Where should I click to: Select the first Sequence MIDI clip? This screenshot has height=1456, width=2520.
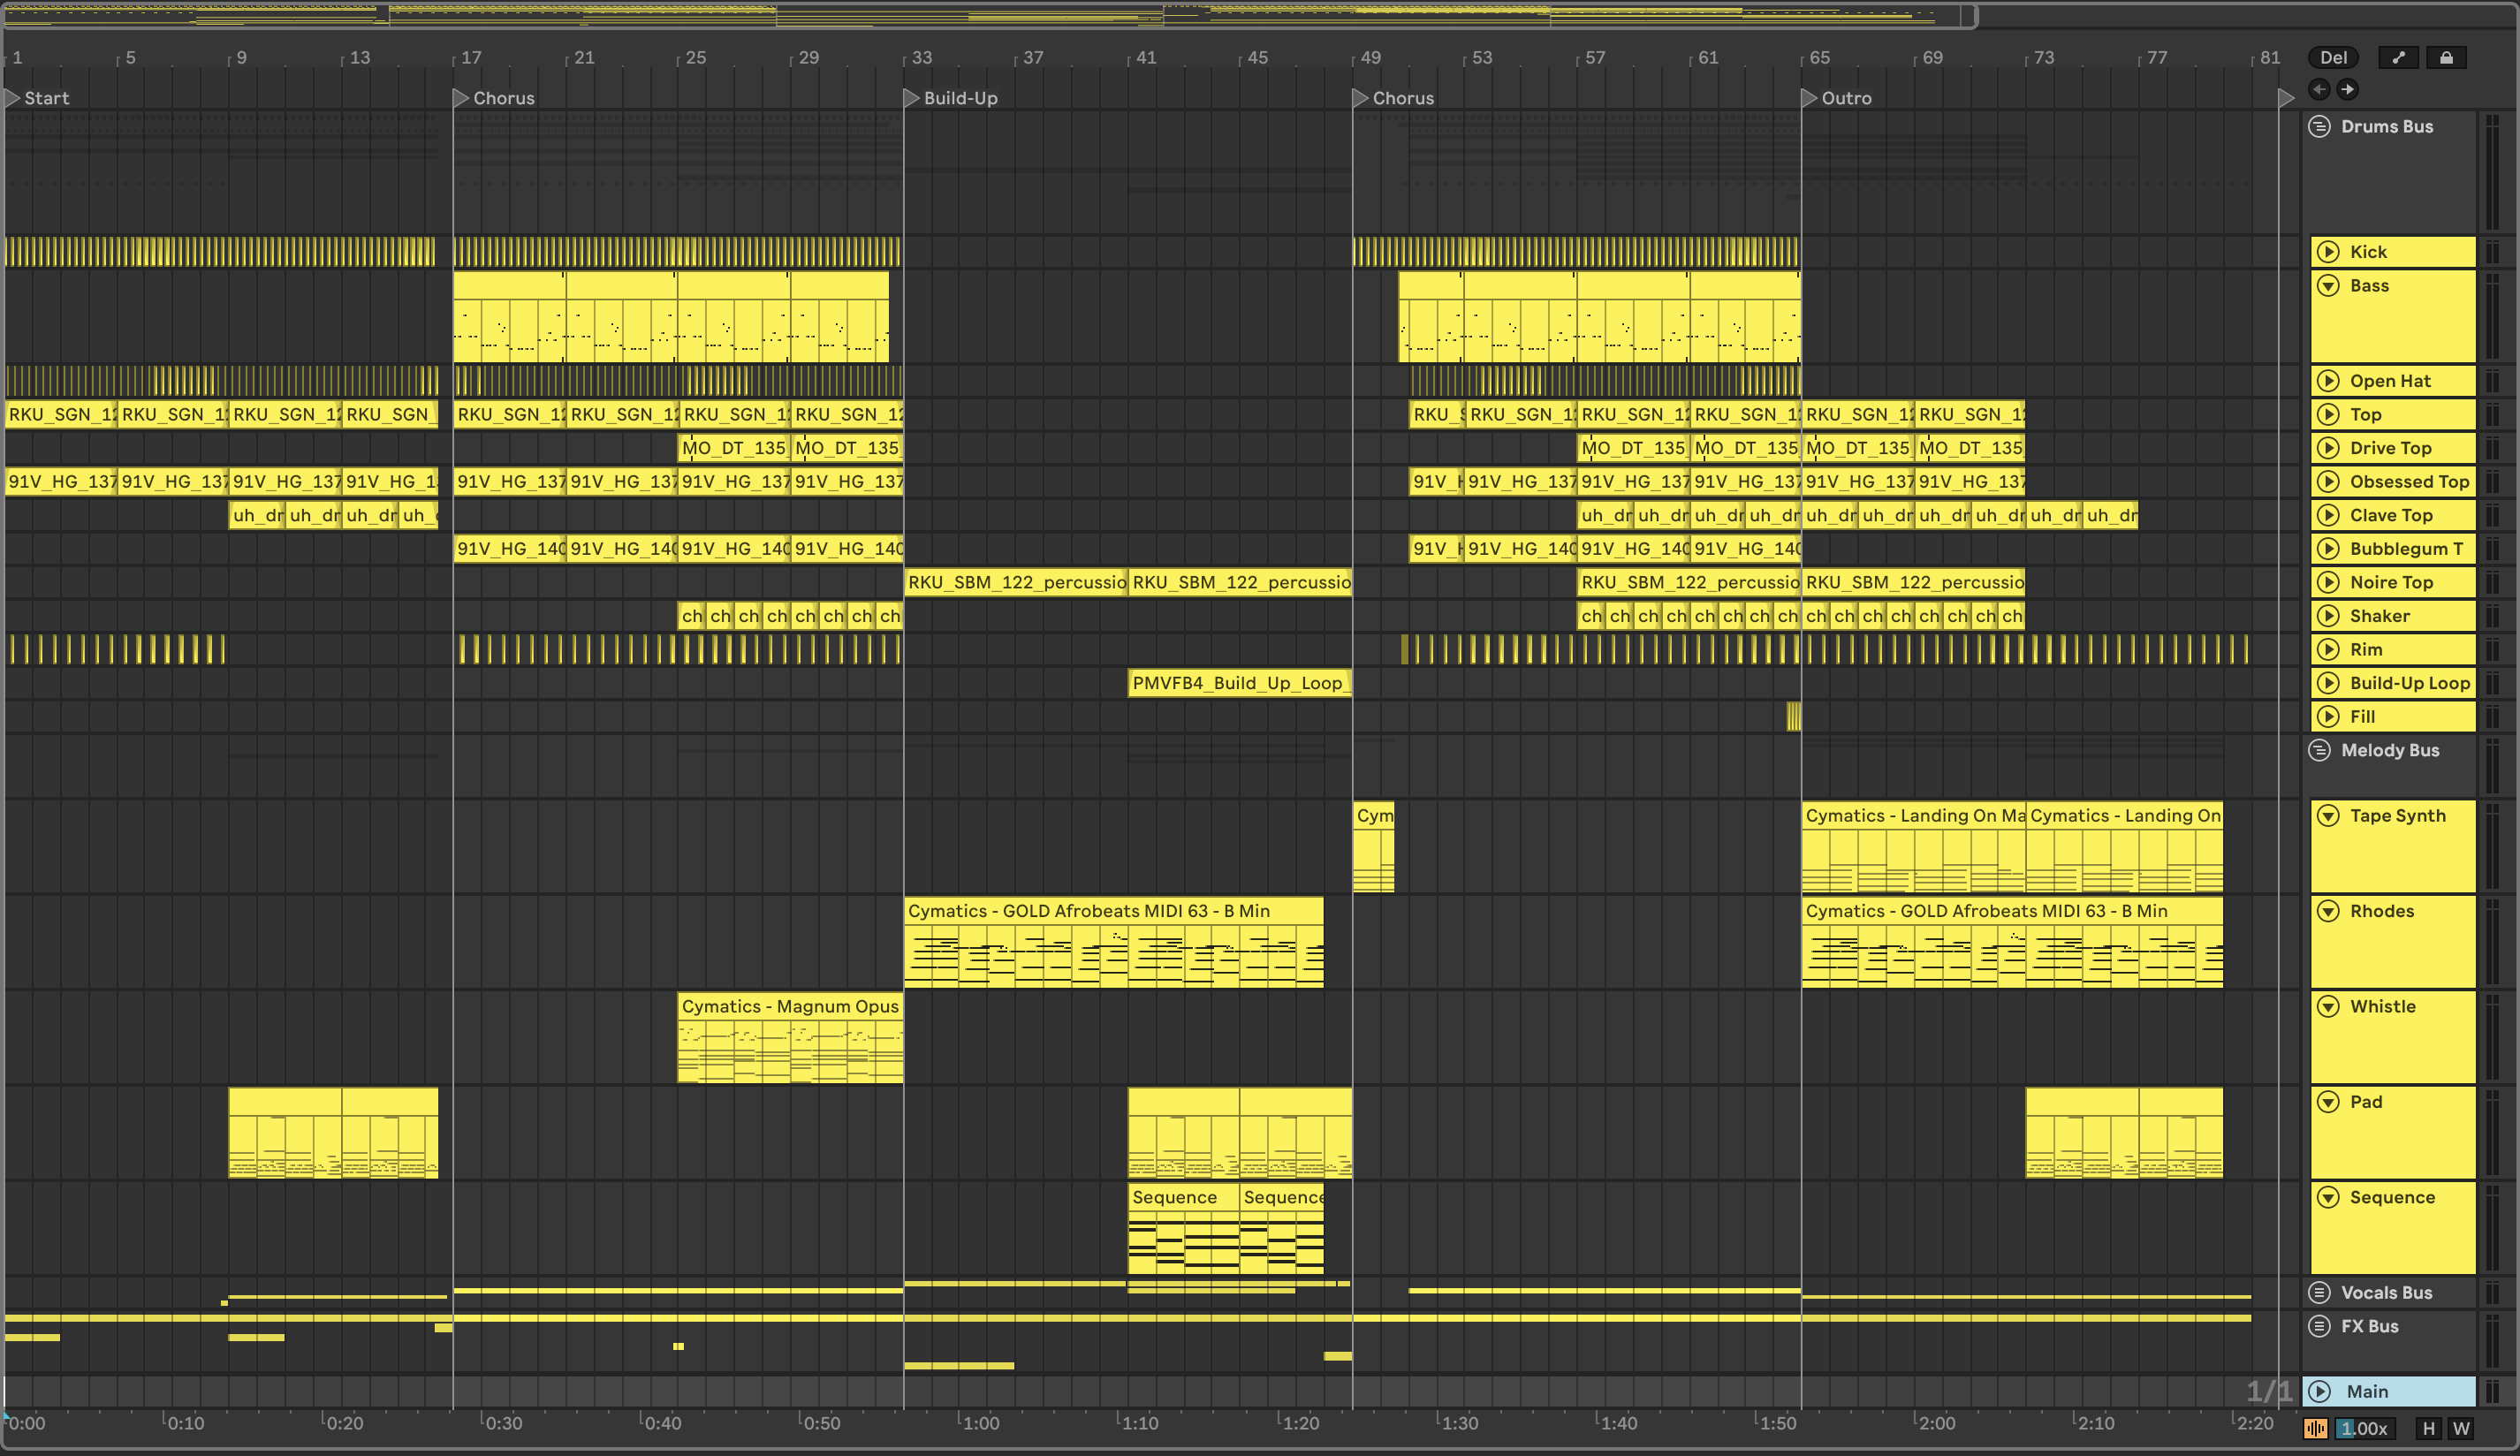click(1184, 1229)
